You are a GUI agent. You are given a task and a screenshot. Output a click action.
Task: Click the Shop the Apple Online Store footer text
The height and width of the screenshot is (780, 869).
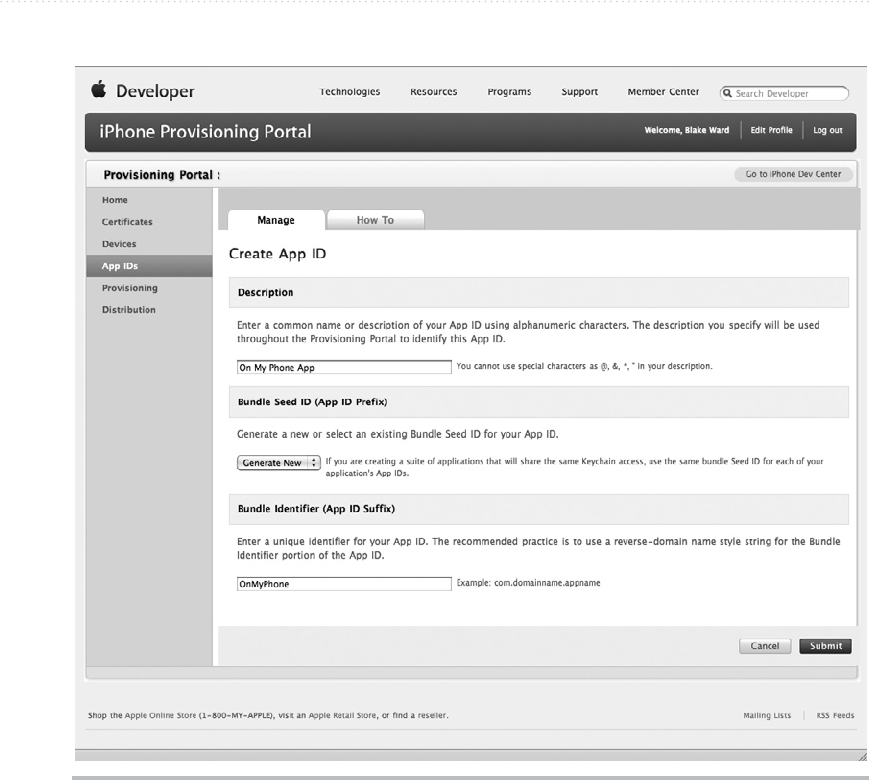tap(268, 715)
